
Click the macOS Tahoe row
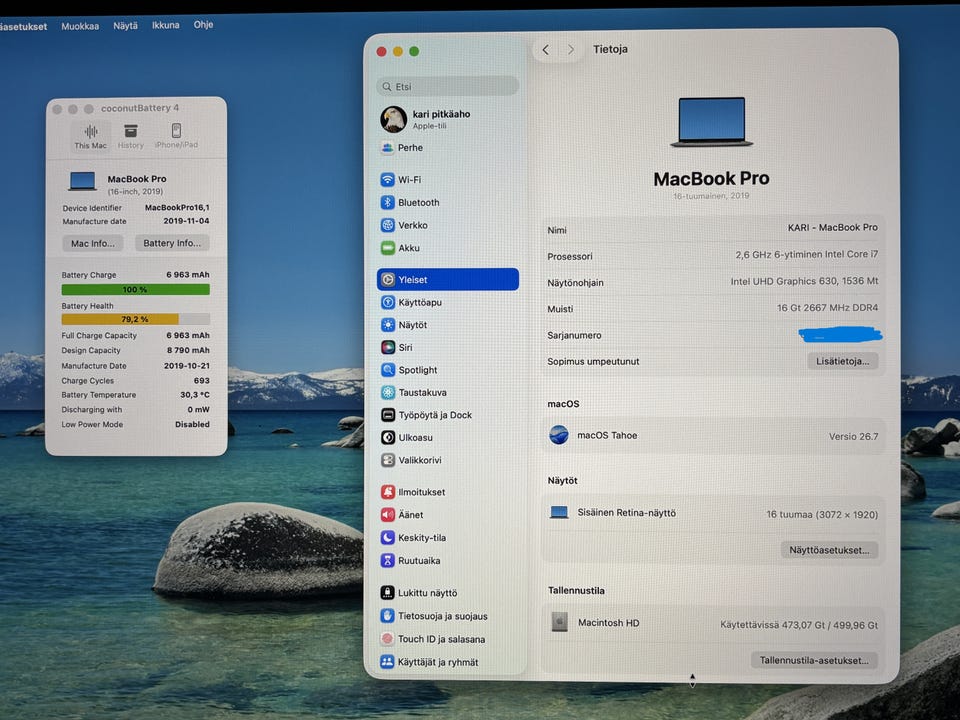click(713, 435)
